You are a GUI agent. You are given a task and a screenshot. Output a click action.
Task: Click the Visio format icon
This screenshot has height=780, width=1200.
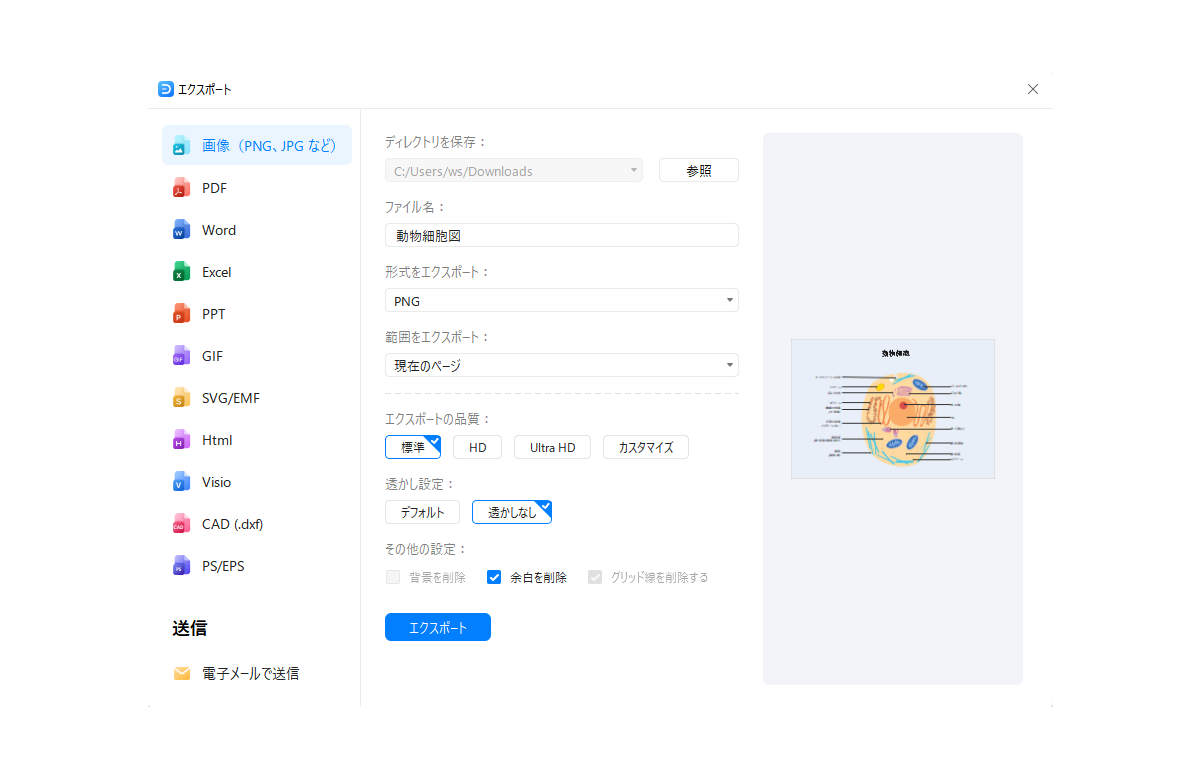click(x=181, y=482)
